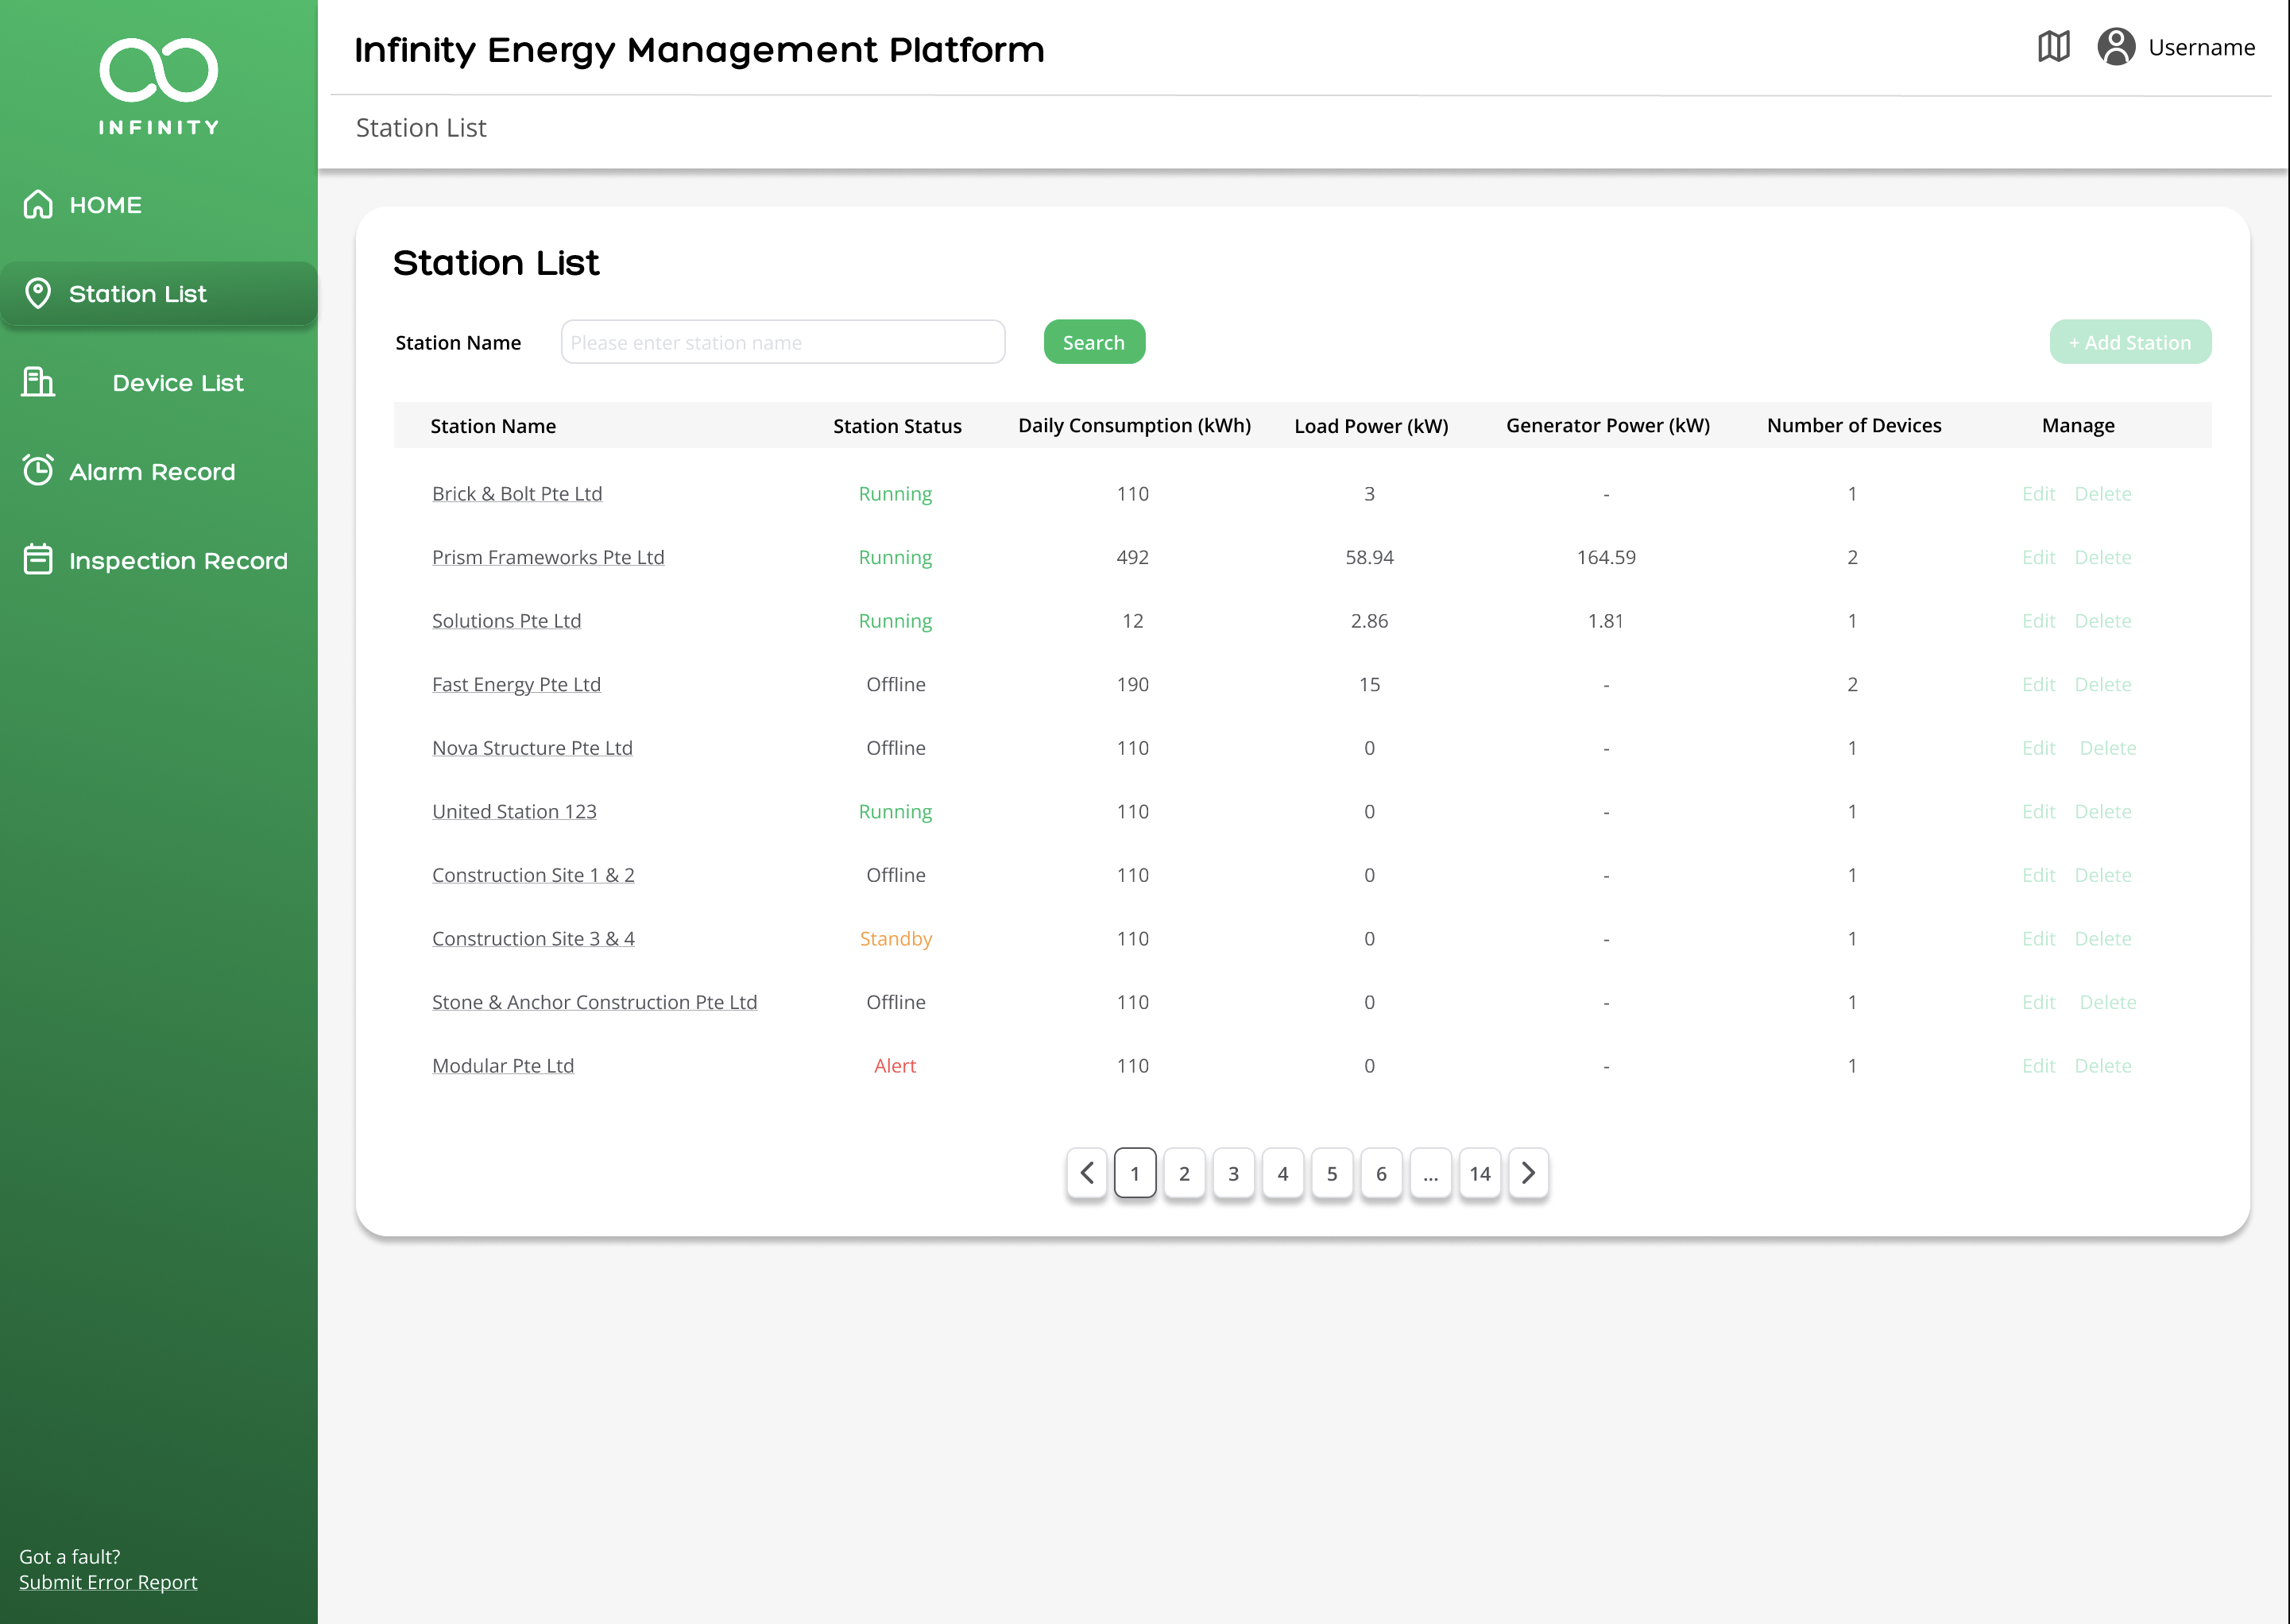Click the Station List pin icon
2290x1624 pixels.
coord(38,293)
